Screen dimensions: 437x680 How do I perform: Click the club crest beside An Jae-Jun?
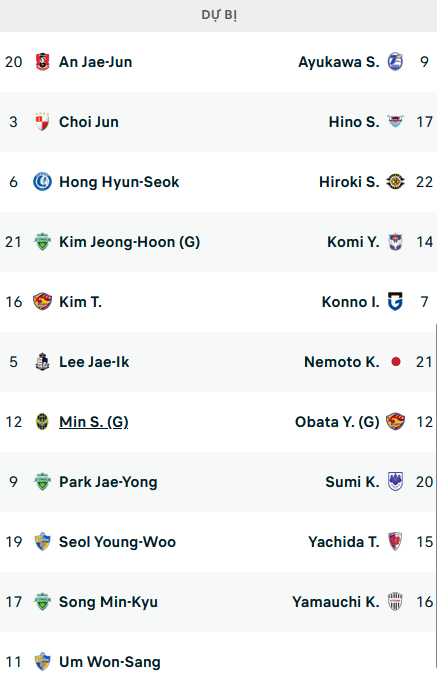(42, 62)
